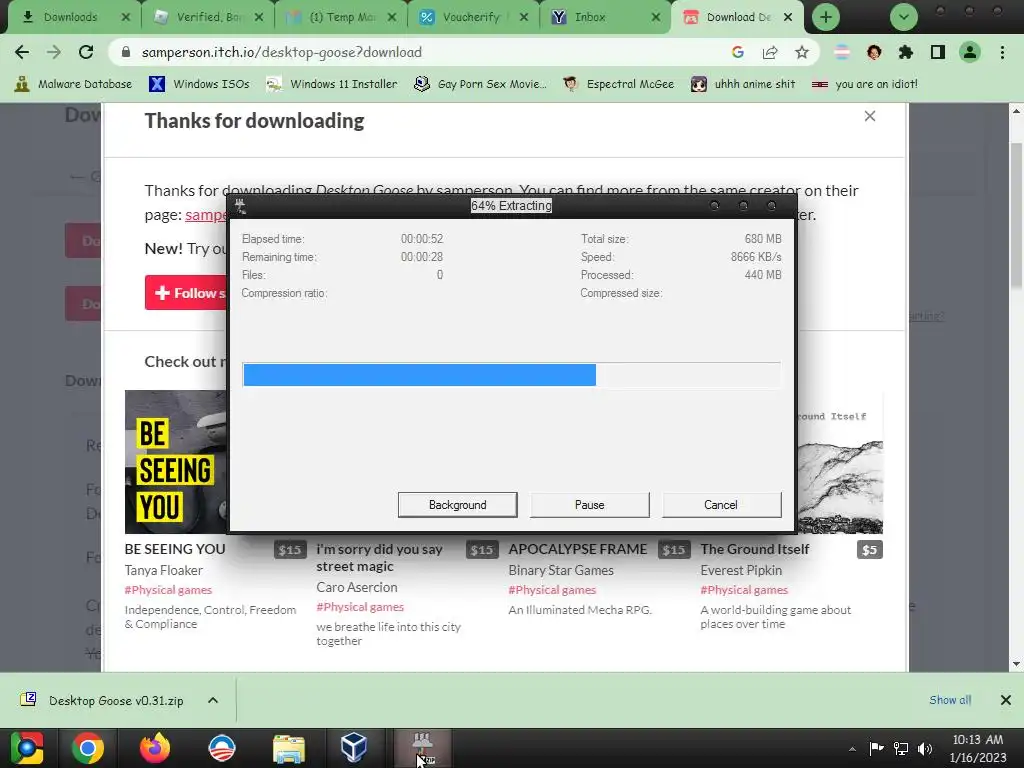
Task: Open APOCALYPSE FRAME game link
Action: [x=577, y=549]
